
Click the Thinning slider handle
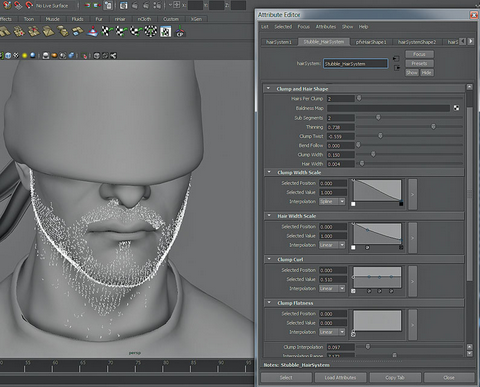(x=433, y=127)
